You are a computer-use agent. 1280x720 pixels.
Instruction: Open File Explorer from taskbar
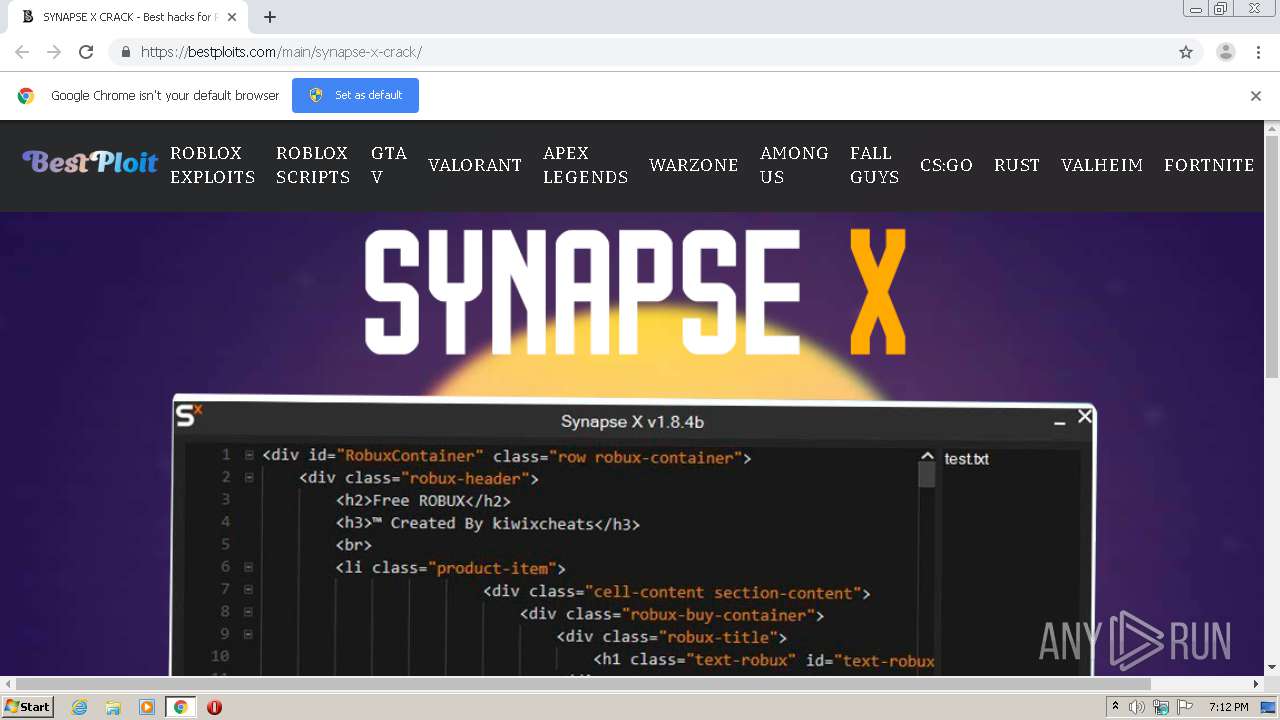pos(113,707)
